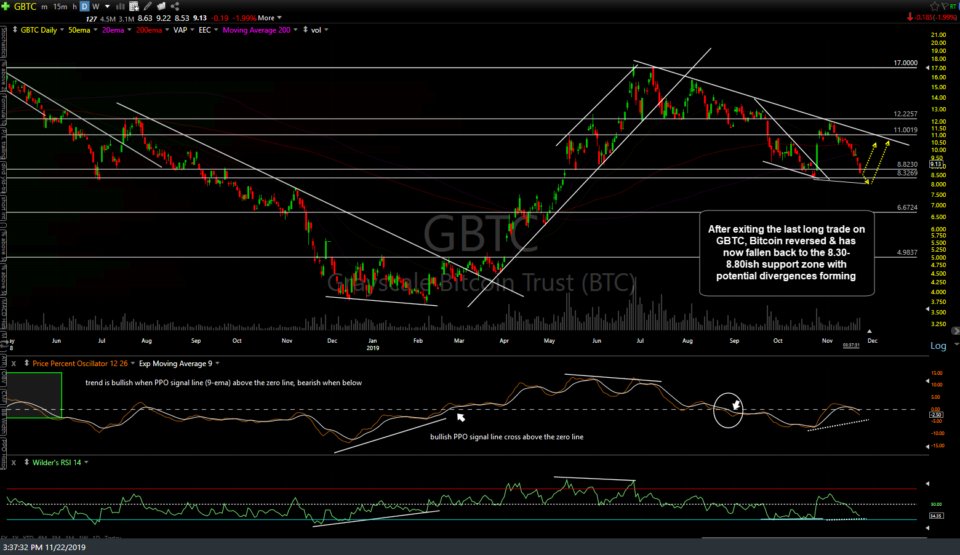Click the OBV side tab on left edge
This screenshot has width=960, height=555.
pos(3,377)
